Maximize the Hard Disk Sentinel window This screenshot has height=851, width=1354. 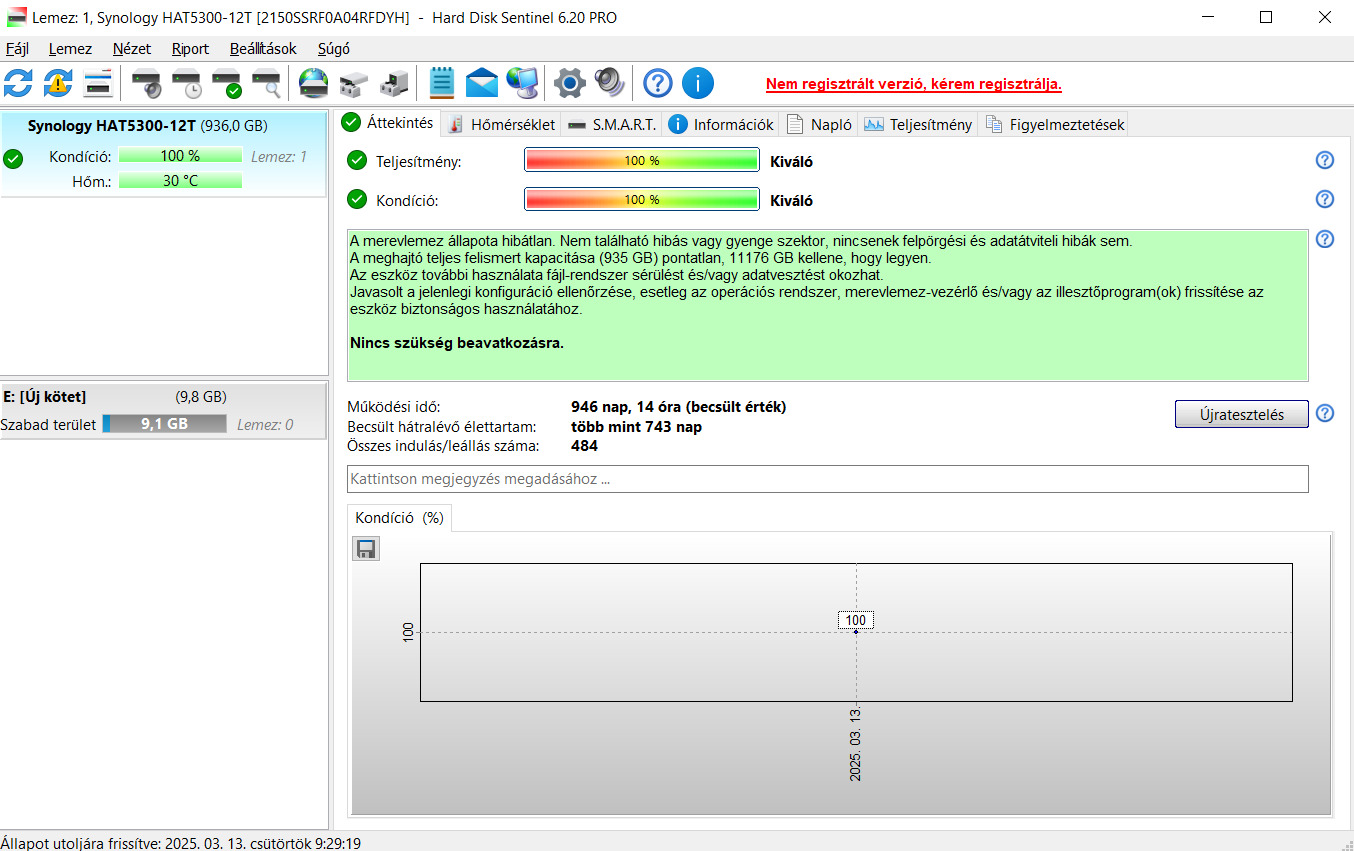point(1266,17)
